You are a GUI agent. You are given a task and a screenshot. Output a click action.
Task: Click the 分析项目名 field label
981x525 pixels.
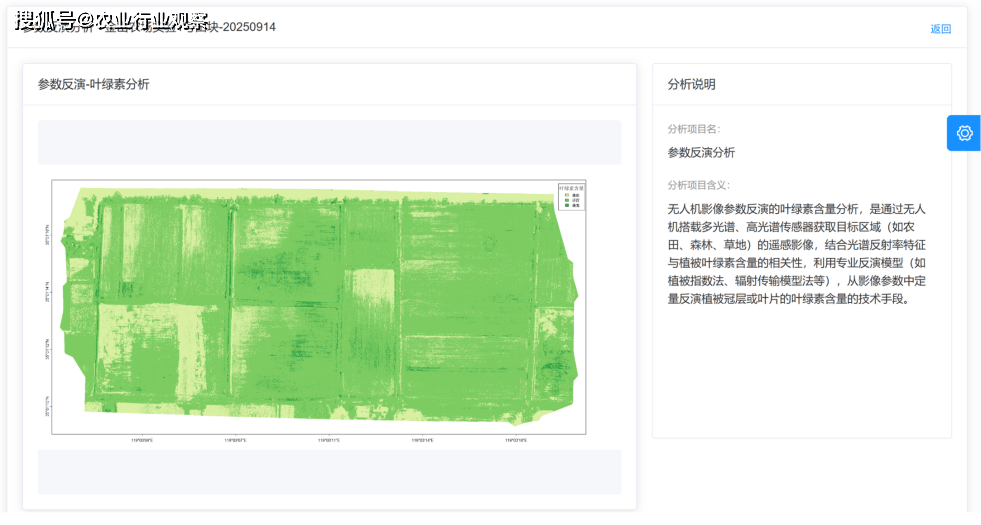coord(693,129)
